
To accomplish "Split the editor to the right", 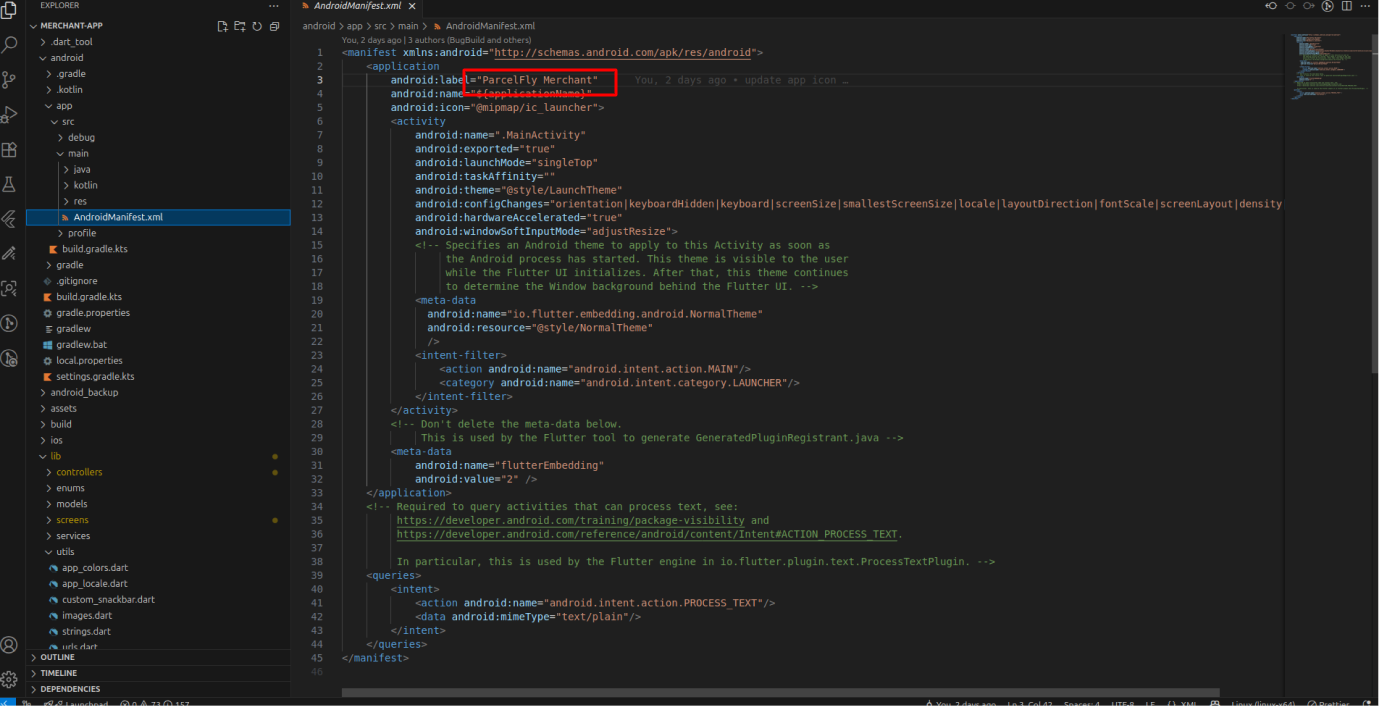I will pos(1346,6).
